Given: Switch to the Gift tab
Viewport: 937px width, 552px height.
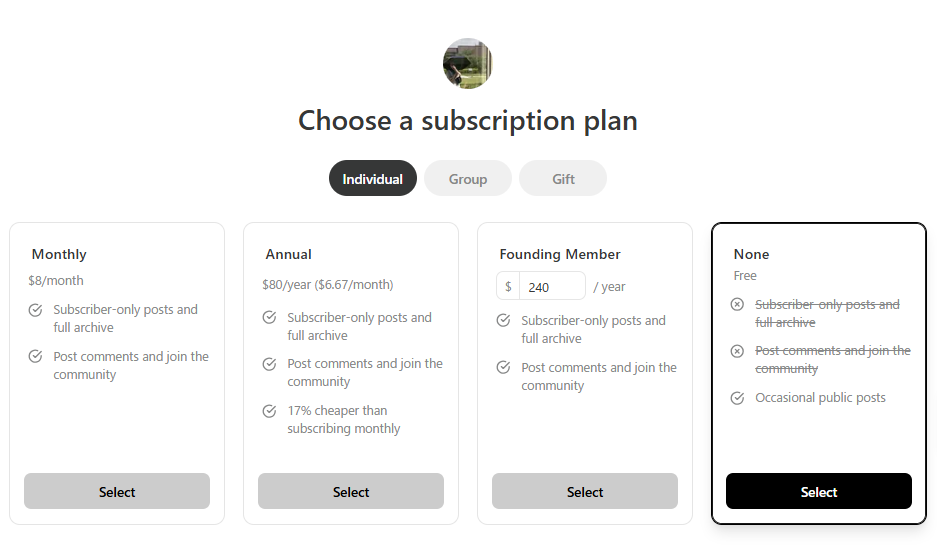Looking at the screenshot, I should click(x=563, y=179).
